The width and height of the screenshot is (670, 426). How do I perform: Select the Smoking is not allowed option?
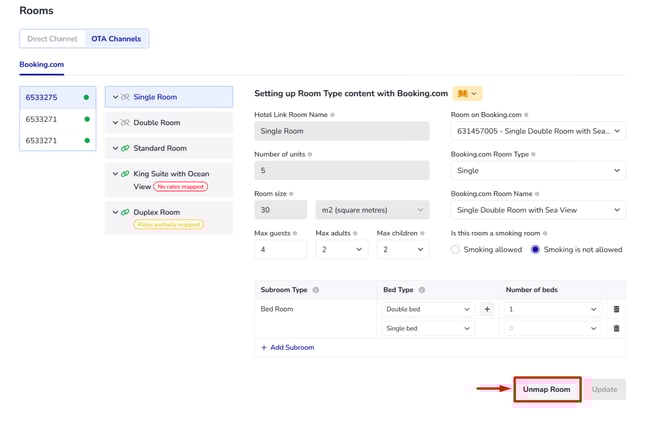pyautogui.click(x=535, y=249)
